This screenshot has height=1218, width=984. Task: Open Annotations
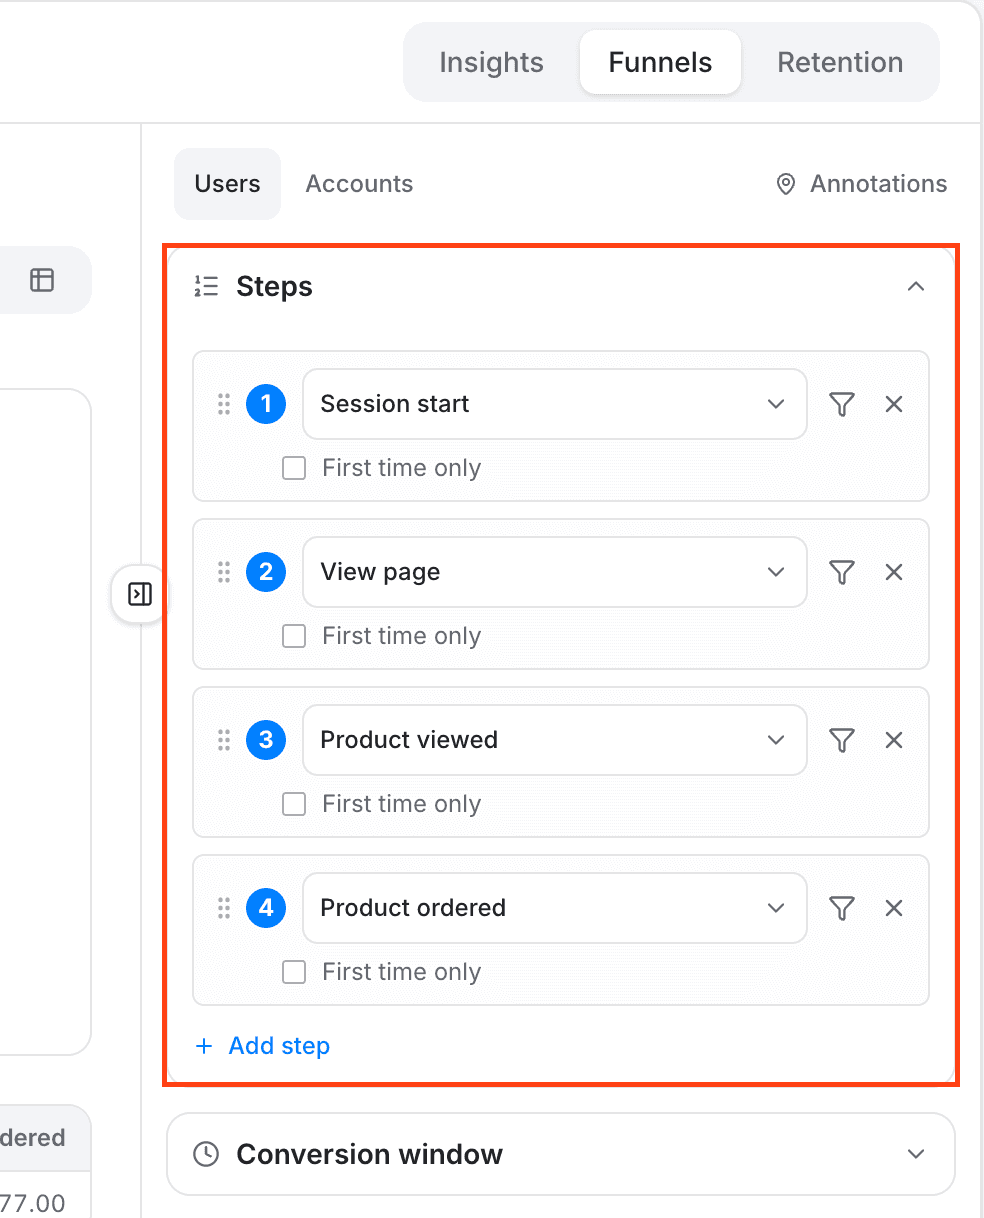point(861,184)
